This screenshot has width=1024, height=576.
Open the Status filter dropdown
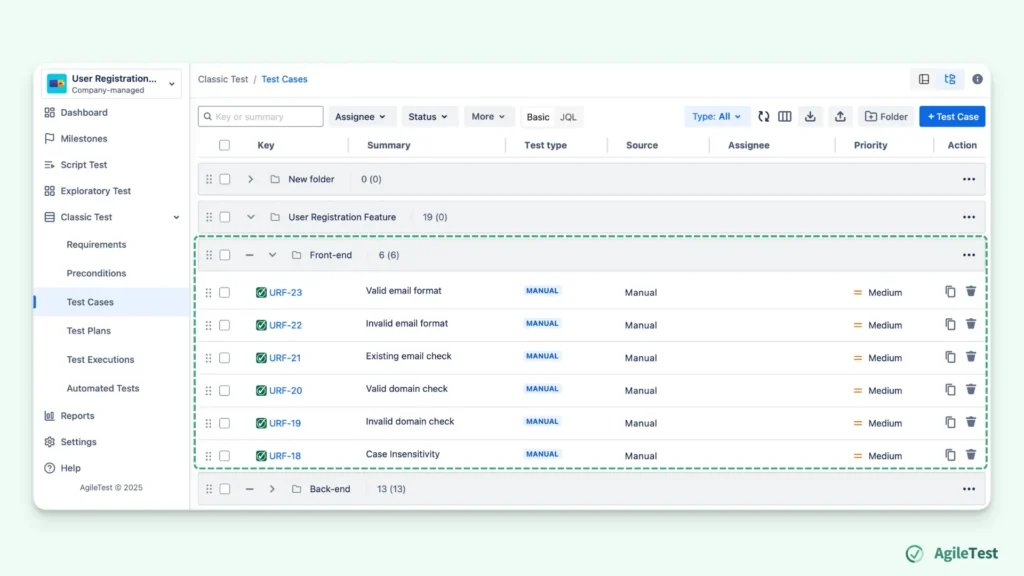click(428, 117)
